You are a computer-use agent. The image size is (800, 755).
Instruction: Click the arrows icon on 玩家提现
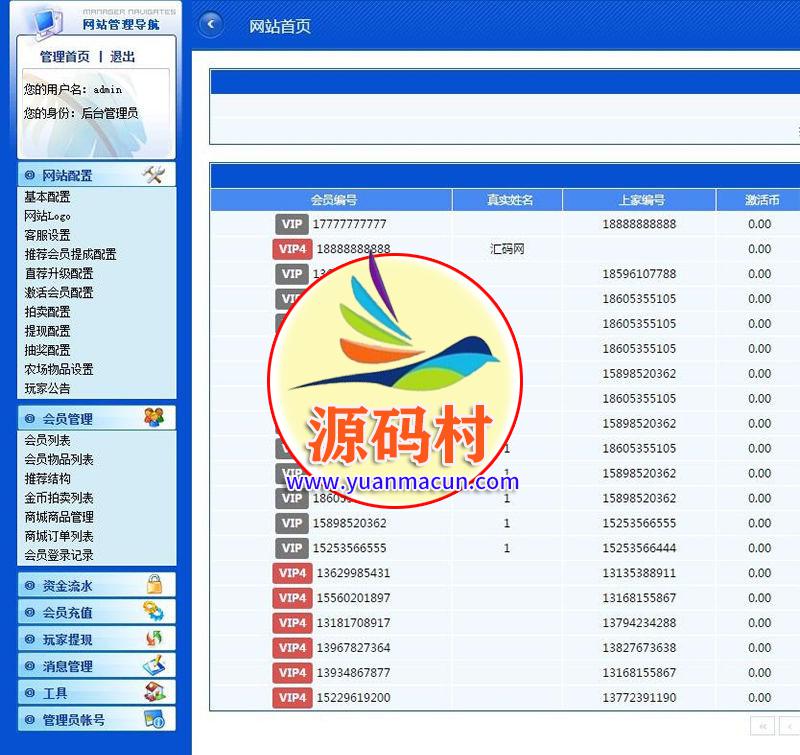pos(153,639)
